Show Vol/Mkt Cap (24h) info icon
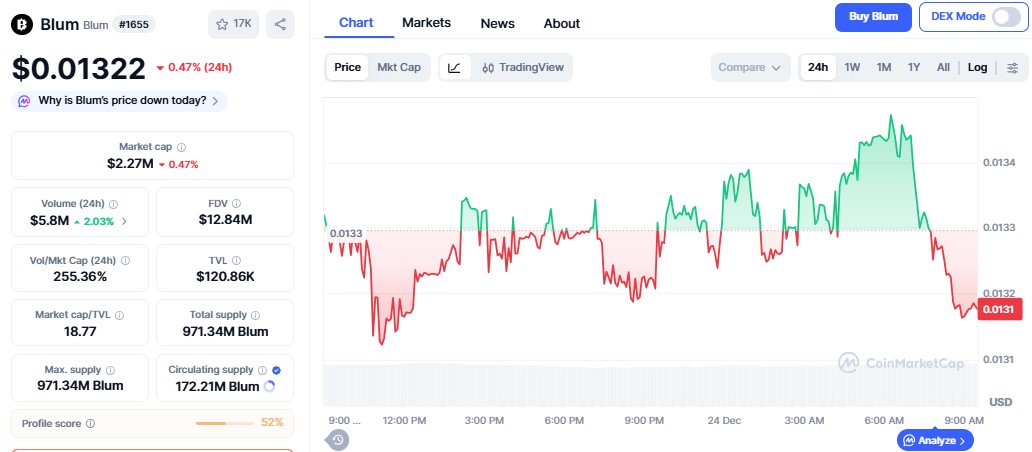This screenshot has height=452, width=1032. coord(125,261)
